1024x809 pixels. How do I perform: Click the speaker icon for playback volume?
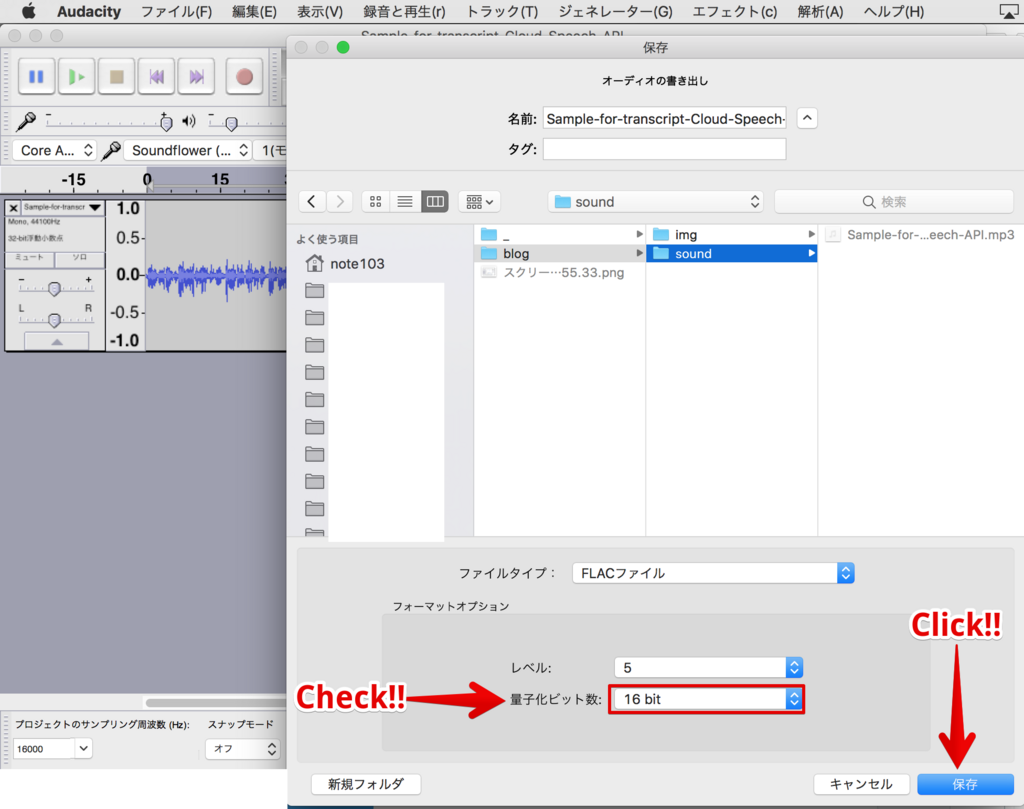[x=189, y=121]
